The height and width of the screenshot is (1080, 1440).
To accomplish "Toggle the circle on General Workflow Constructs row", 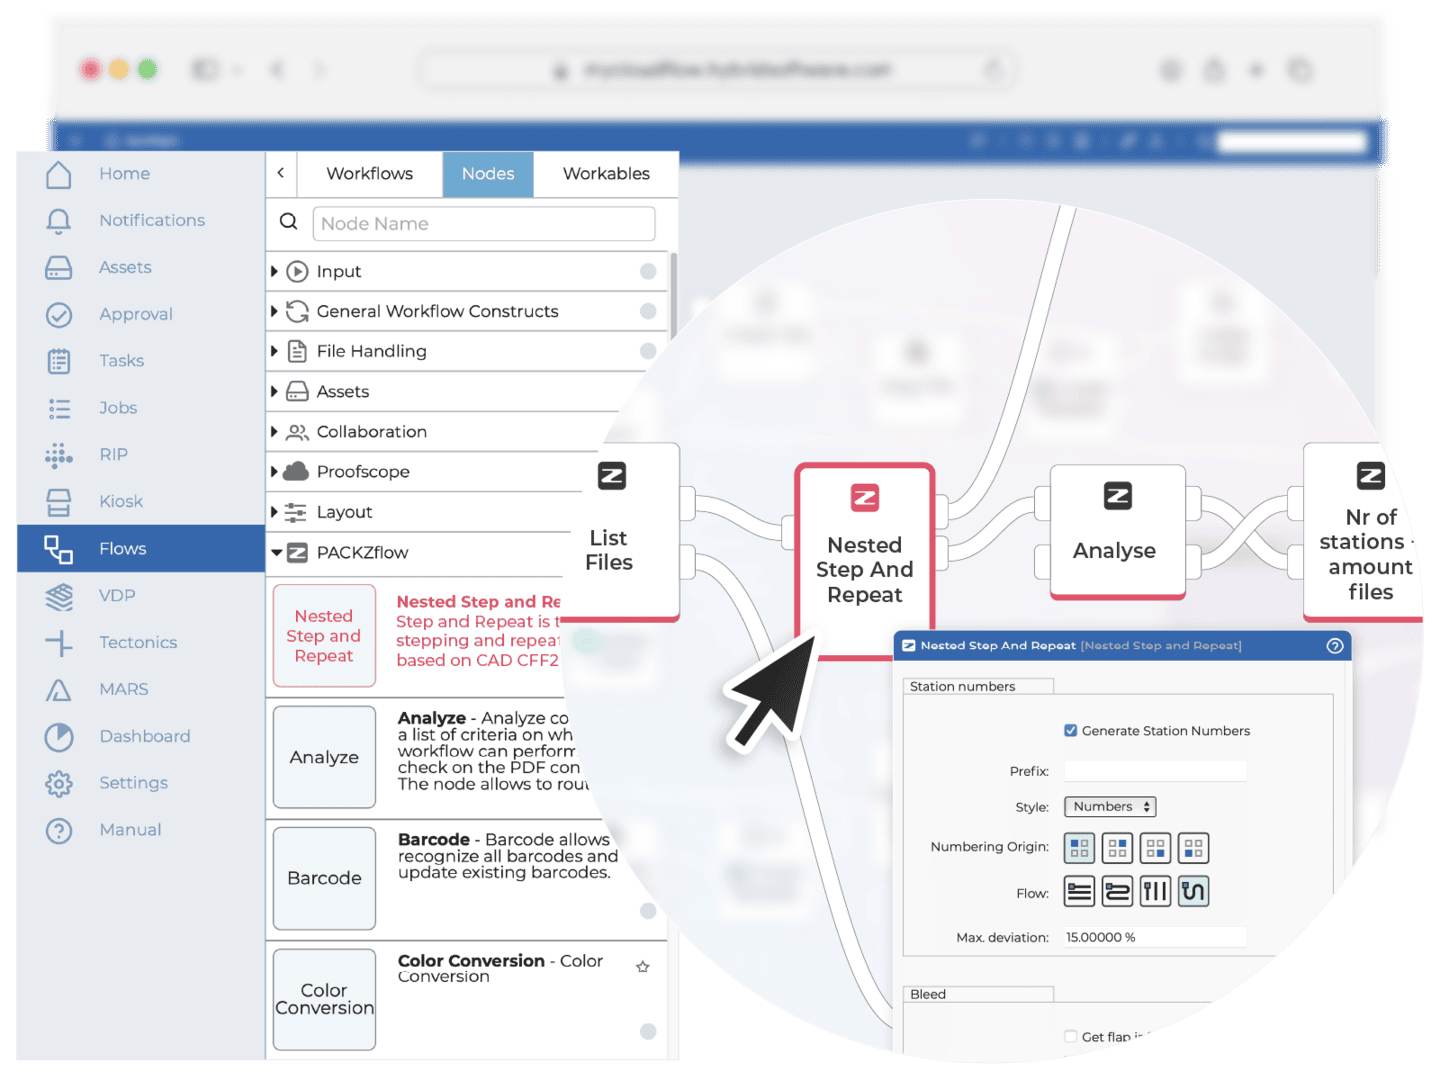I will tap(648, 311).
